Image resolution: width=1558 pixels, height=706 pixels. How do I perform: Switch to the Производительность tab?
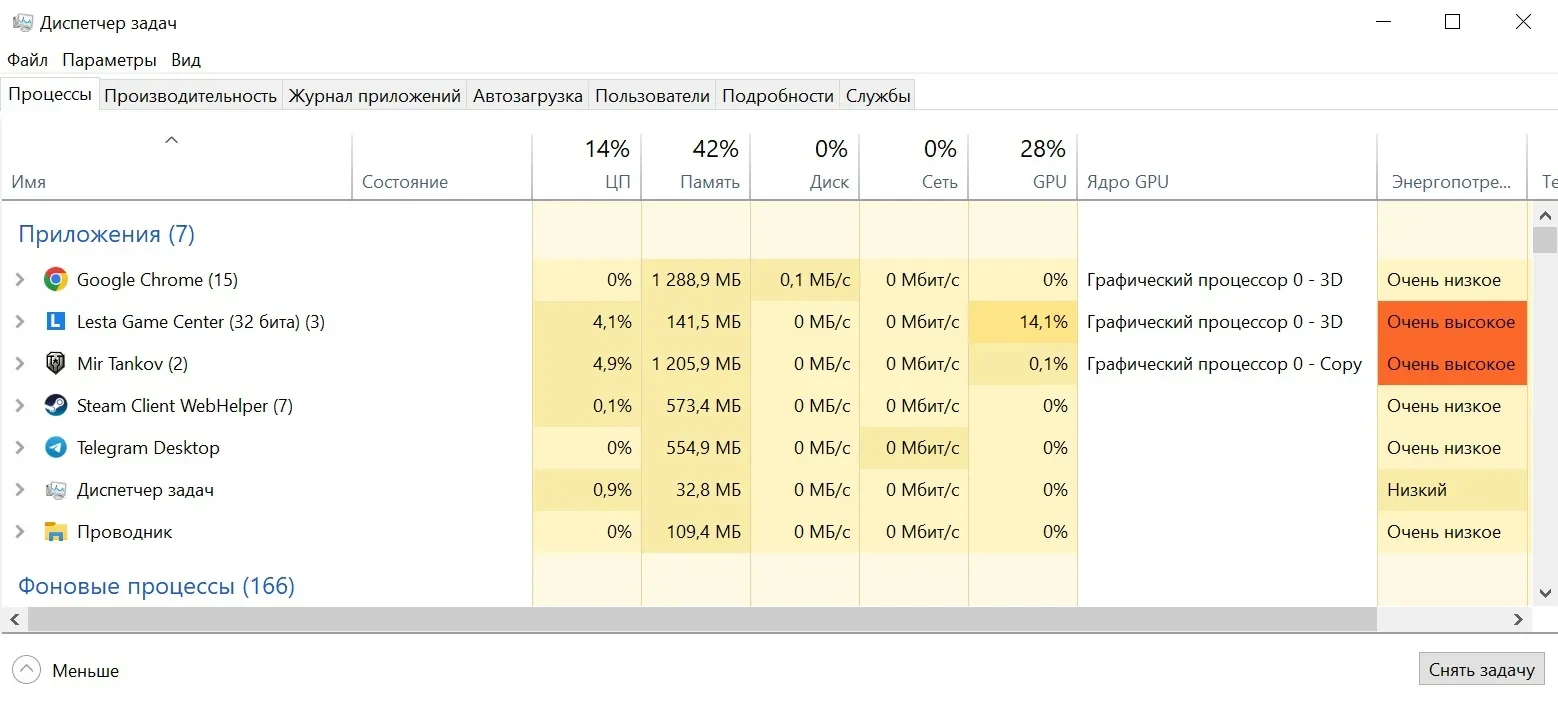(190, 96)
